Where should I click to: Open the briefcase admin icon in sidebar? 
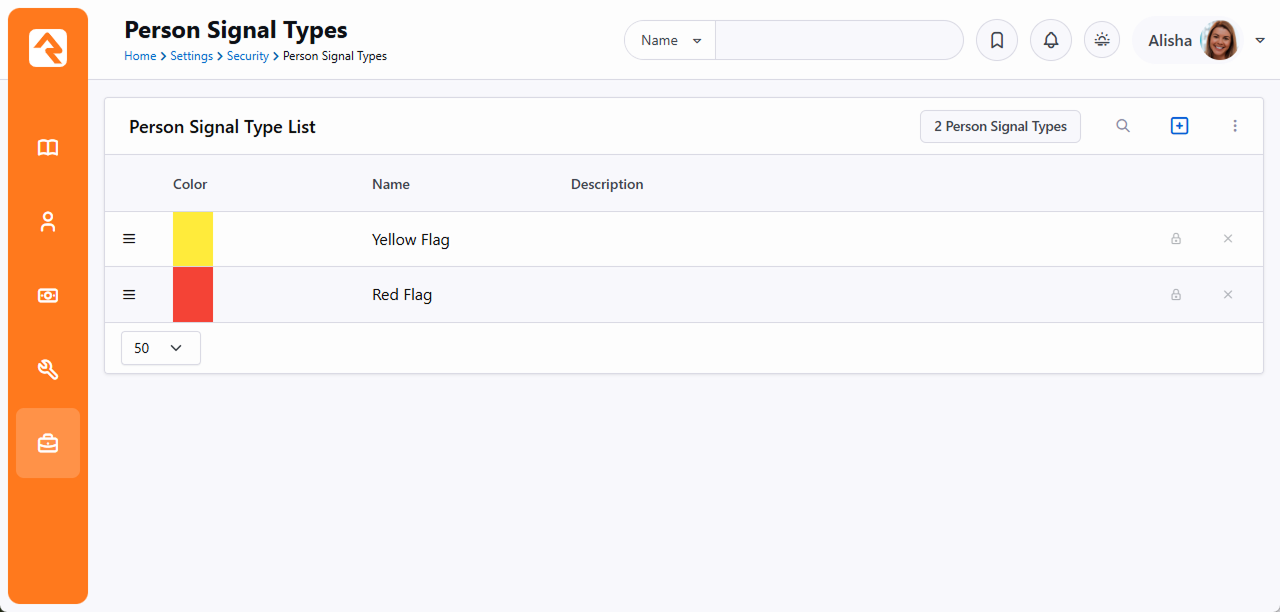tap(48, 443)
